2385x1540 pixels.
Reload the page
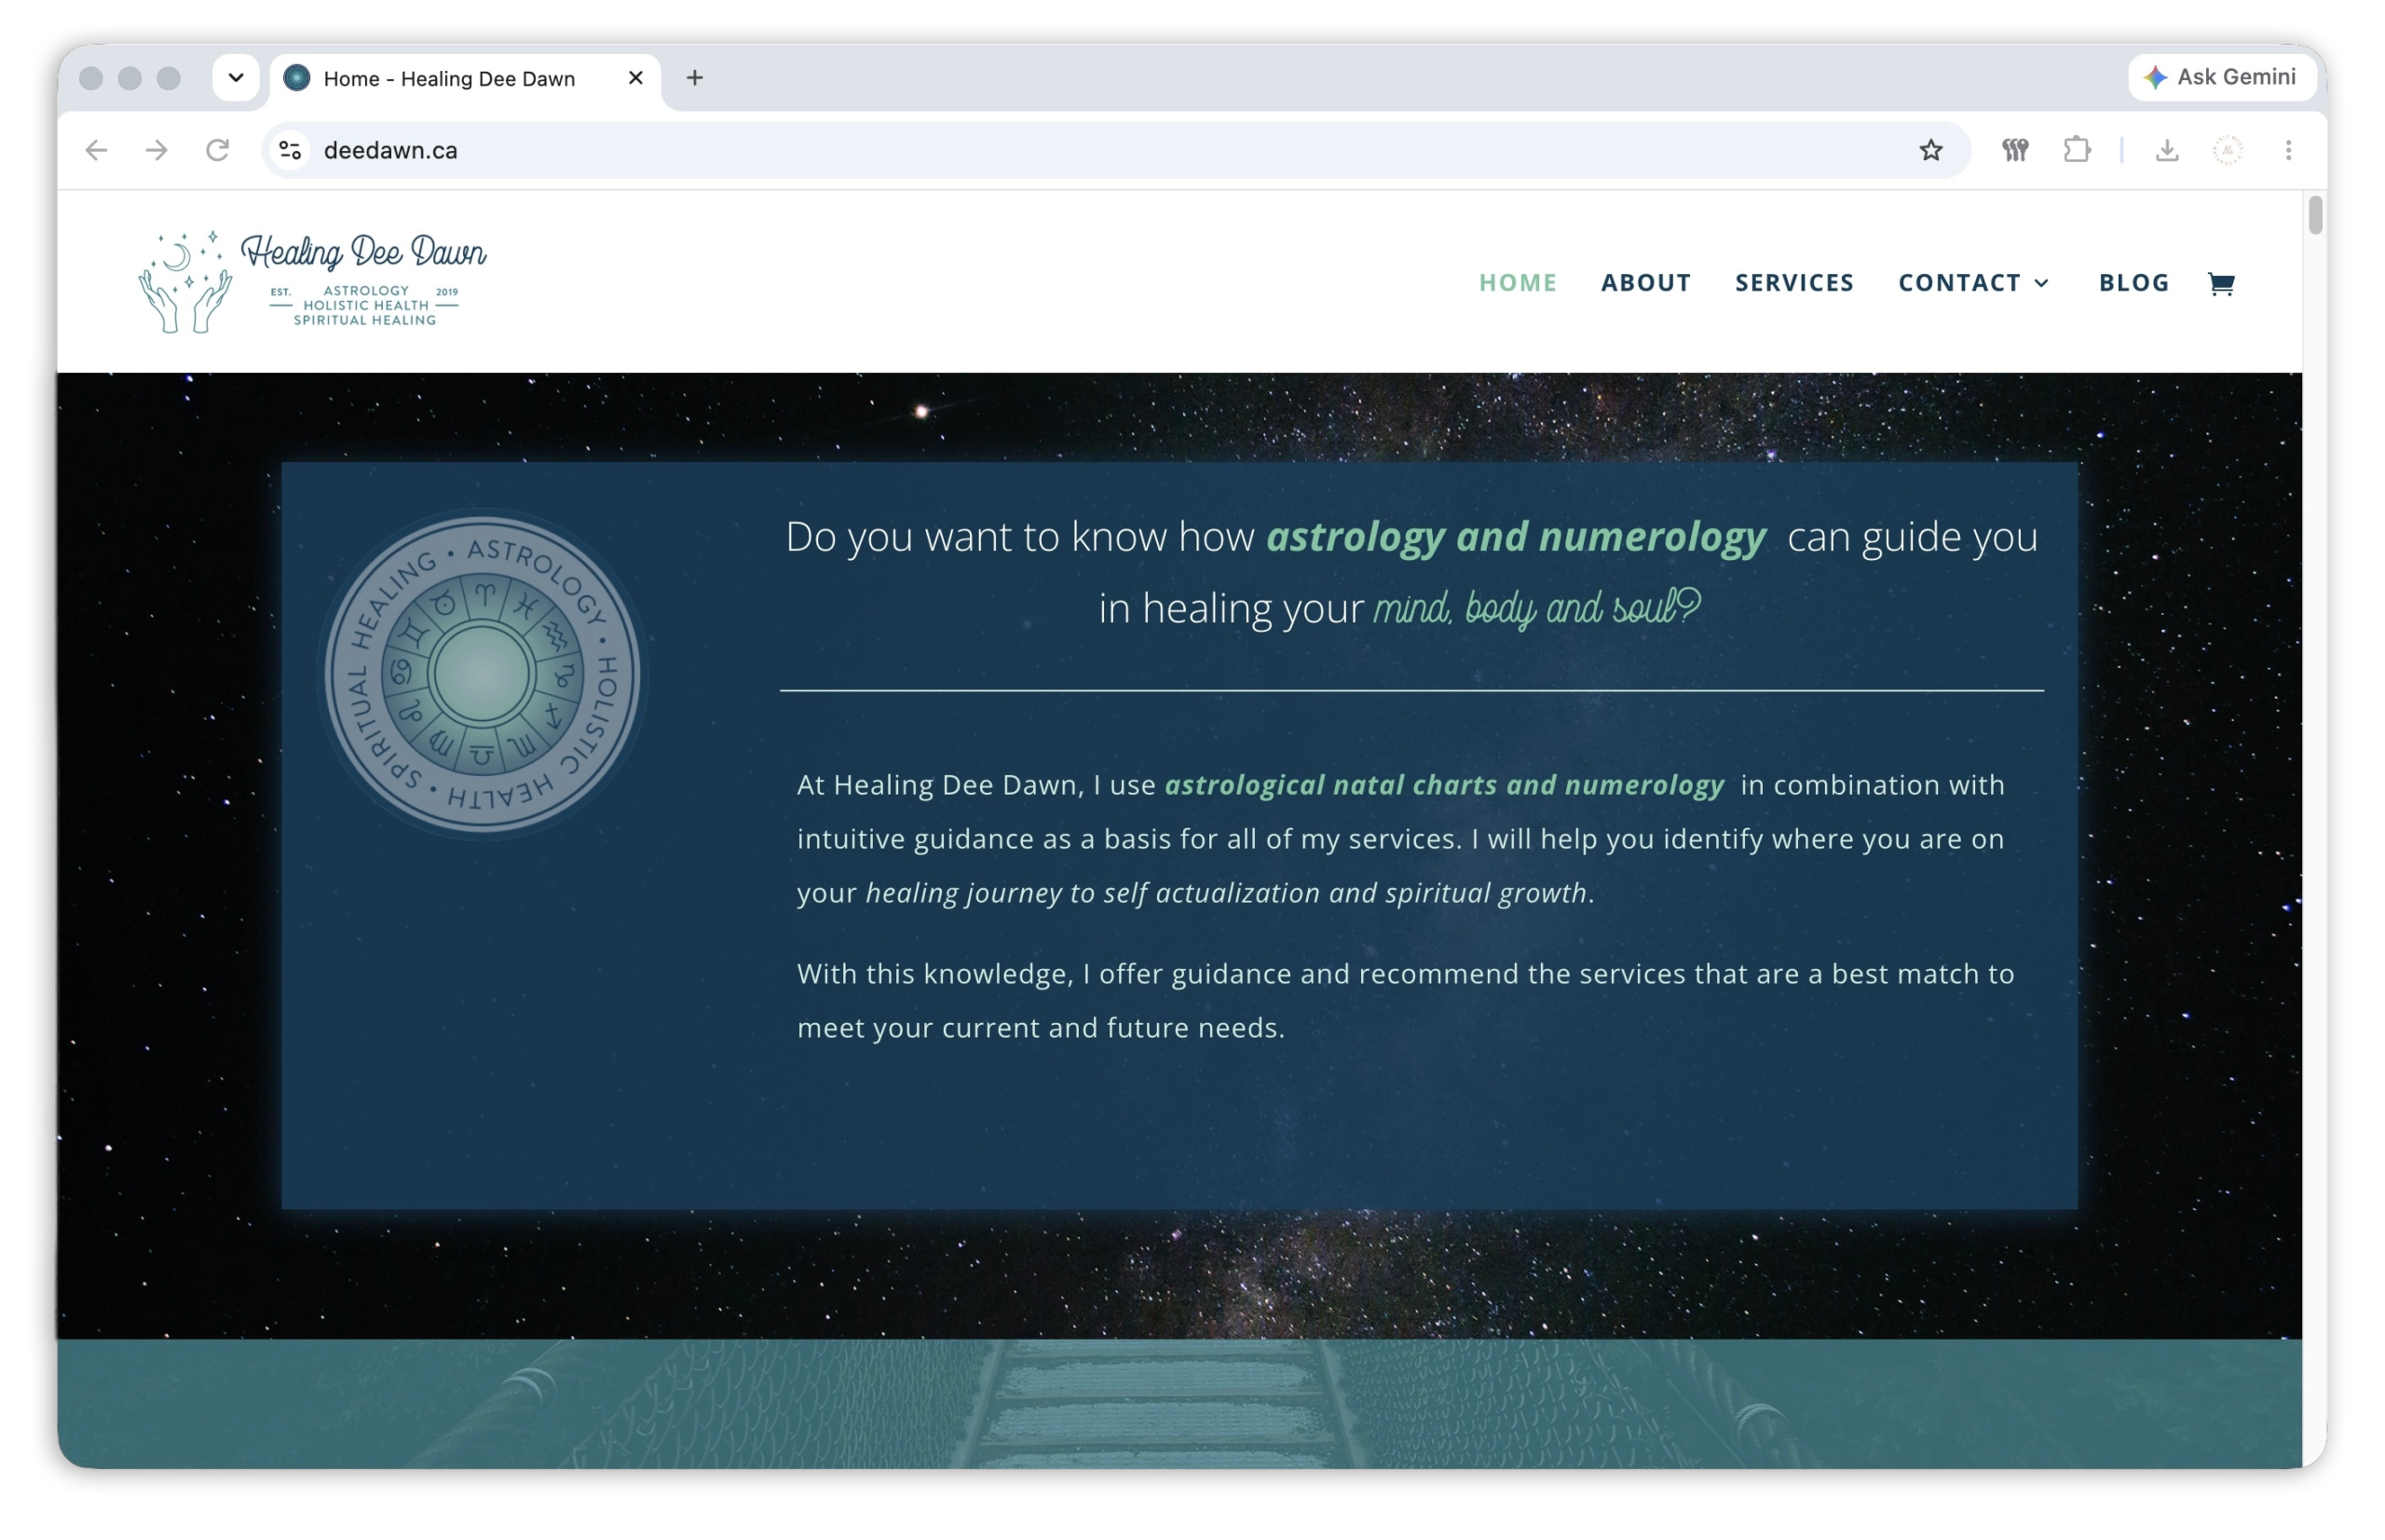(x=217, y=150)
